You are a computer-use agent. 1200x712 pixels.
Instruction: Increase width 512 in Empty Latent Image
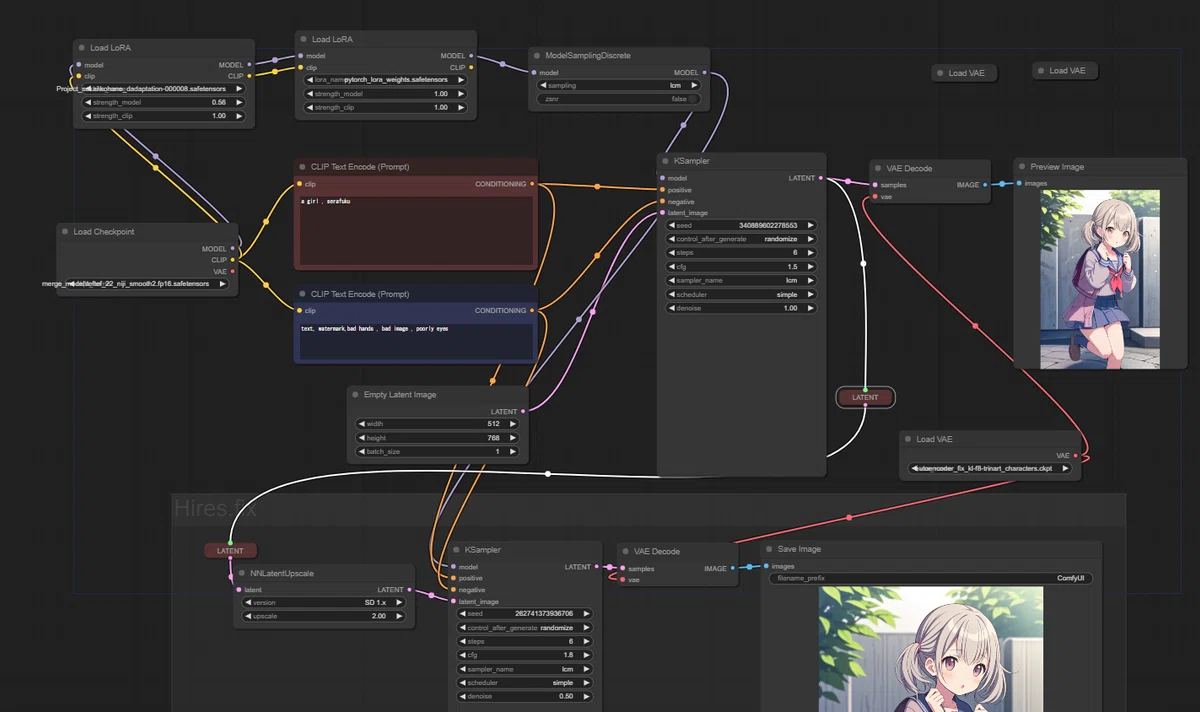[513, 424]
